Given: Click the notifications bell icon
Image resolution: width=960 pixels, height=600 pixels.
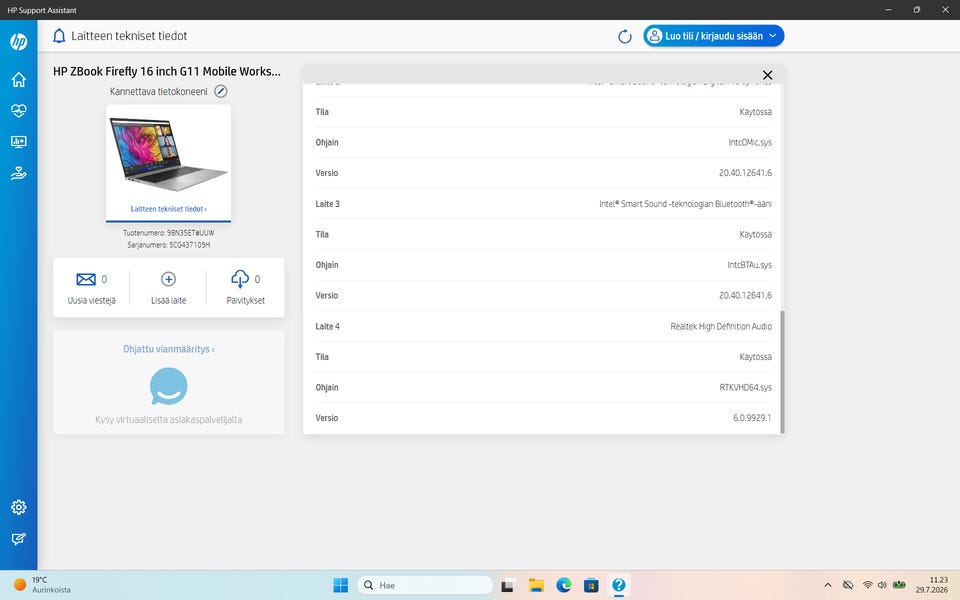Looking at the screenshot, I should 59,36.
